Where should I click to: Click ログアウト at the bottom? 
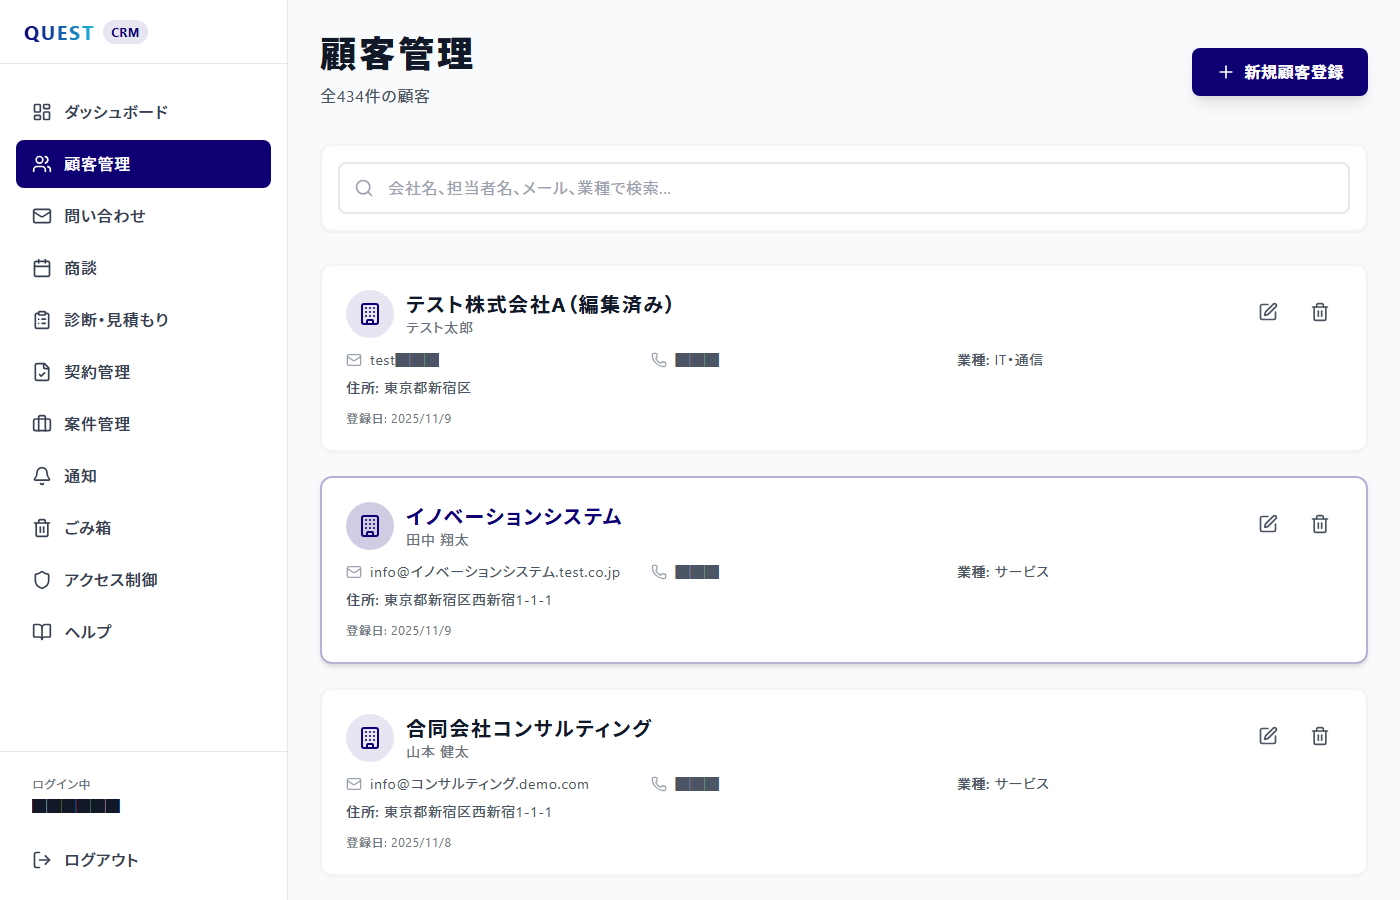click(100, 859)
